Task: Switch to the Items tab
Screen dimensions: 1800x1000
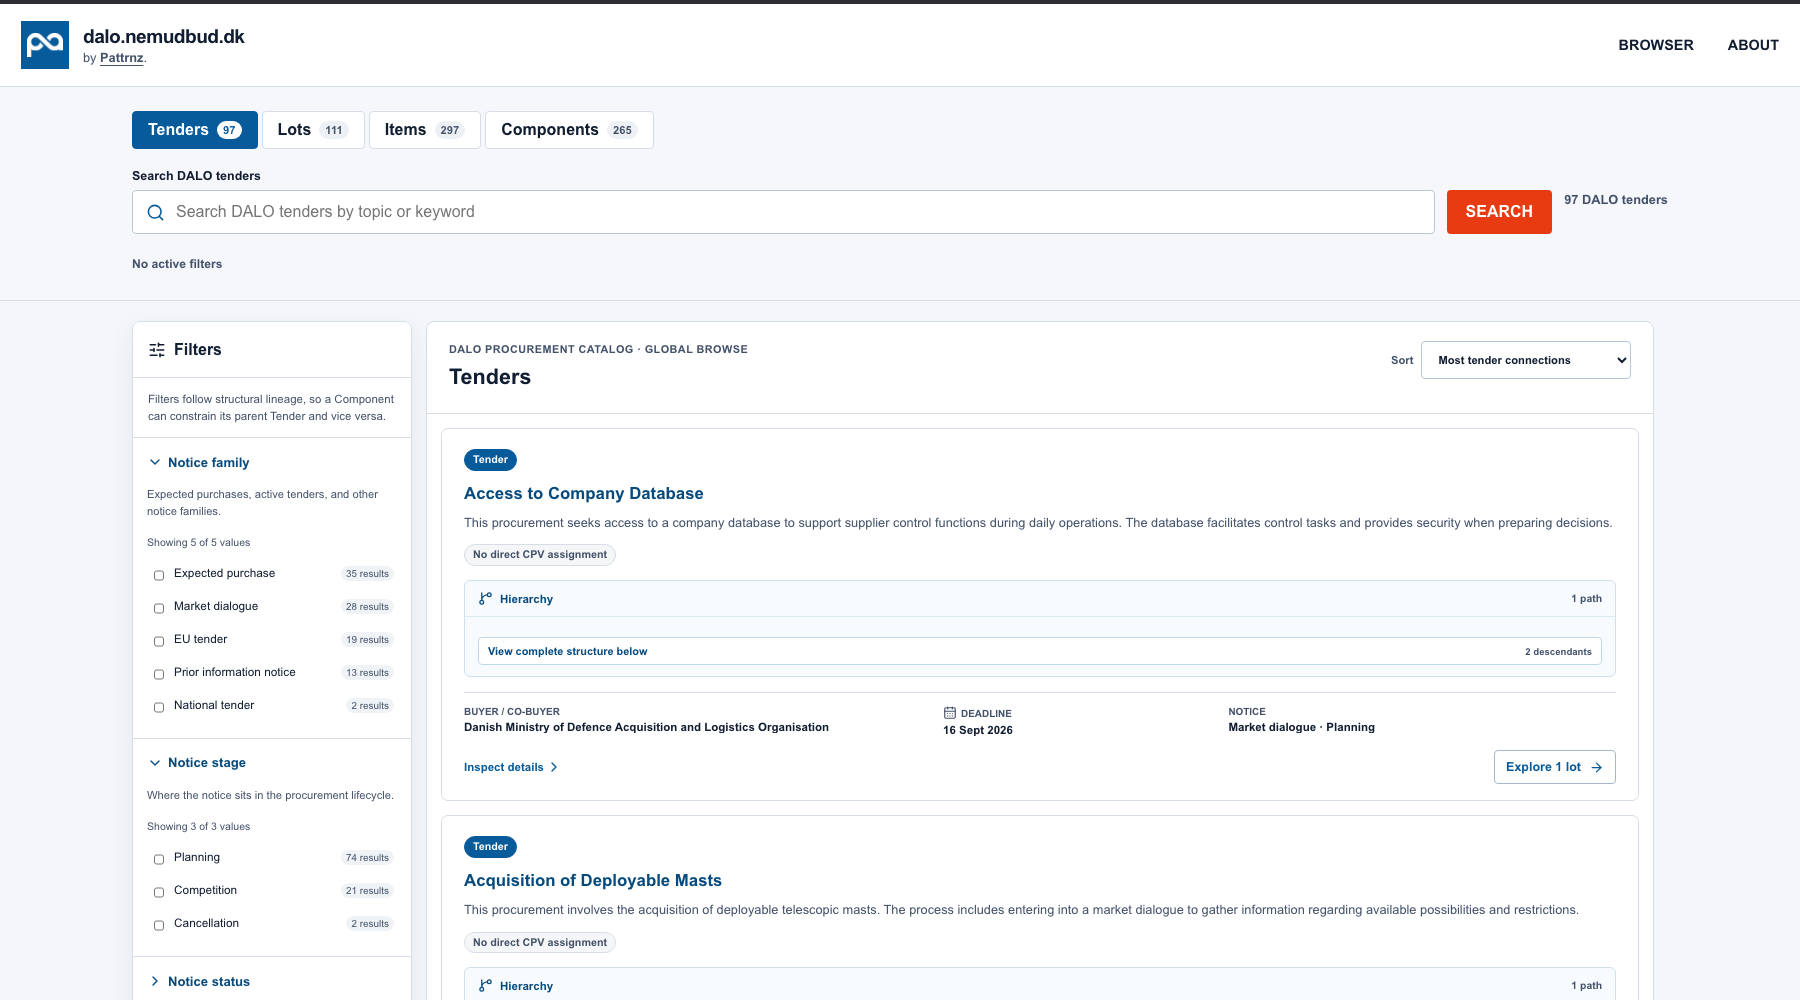Action: coord(425,130)
